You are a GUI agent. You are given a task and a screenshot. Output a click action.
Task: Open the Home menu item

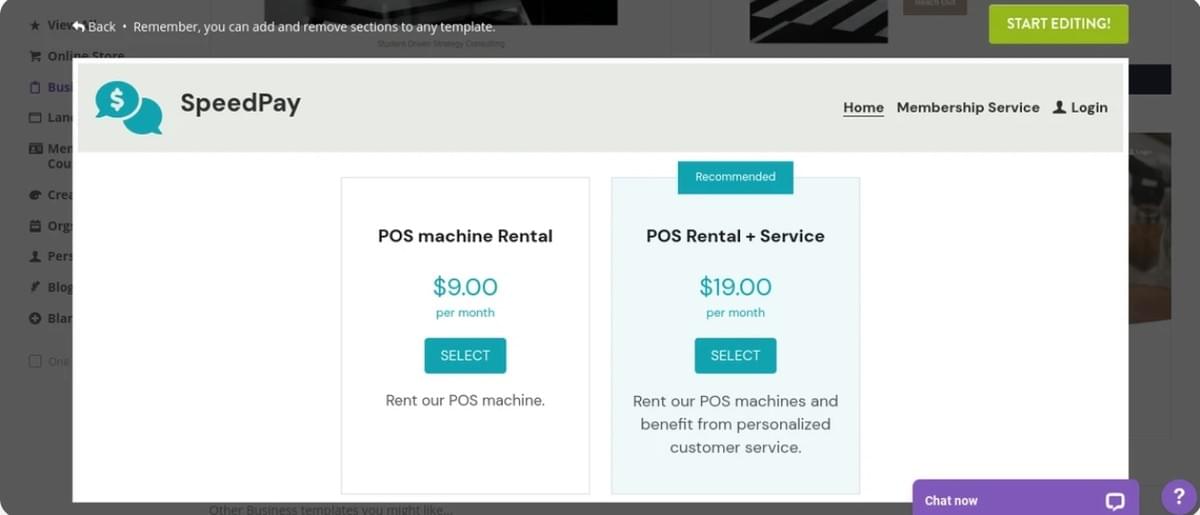point(863,107)
